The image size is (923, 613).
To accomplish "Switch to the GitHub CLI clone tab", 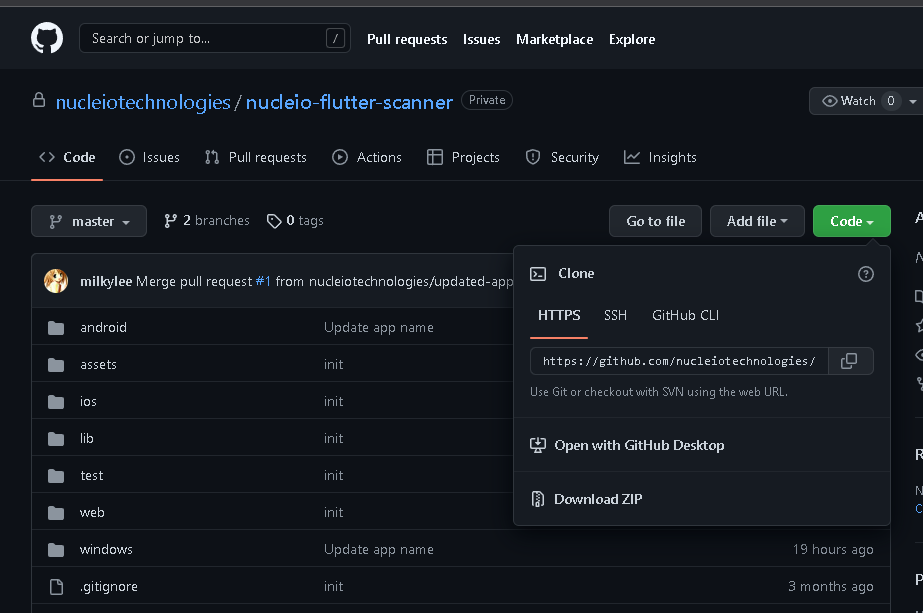I will [x=685, y=316].
